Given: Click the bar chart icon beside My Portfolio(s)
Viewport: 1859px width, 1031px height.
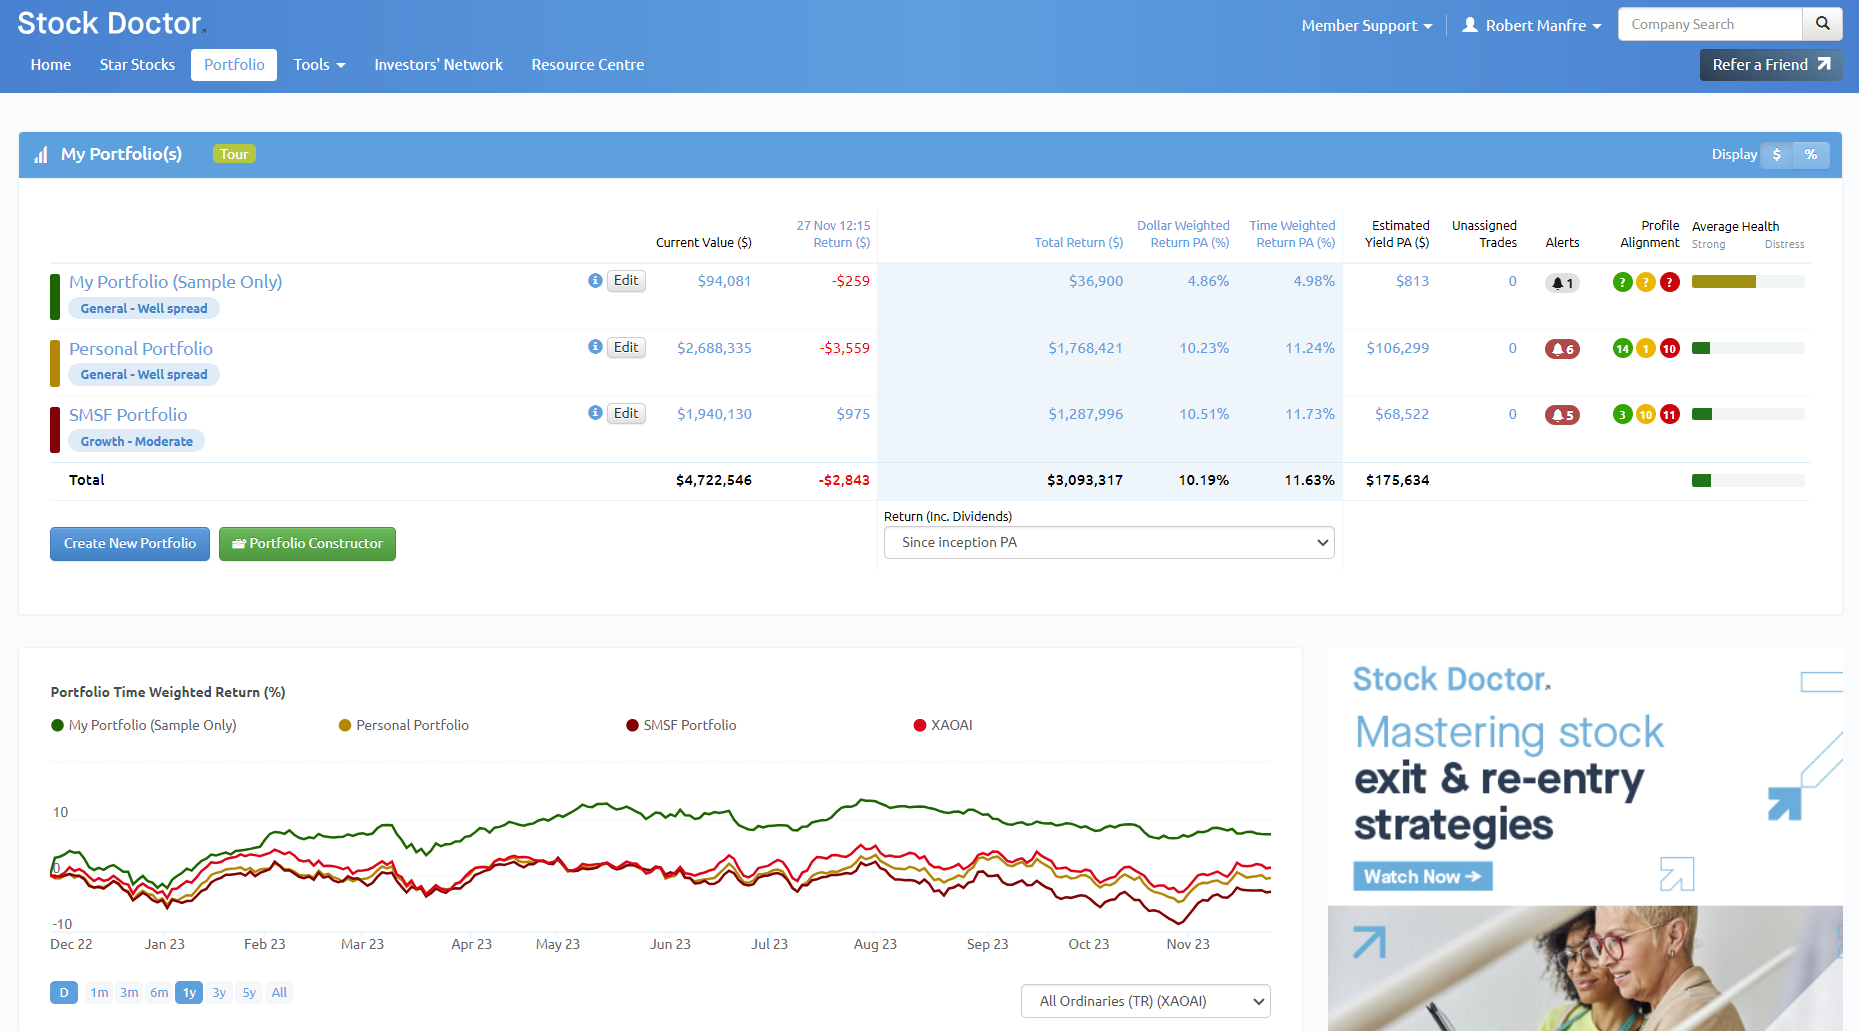Looking at the screenshot, I should coord(41,155).
